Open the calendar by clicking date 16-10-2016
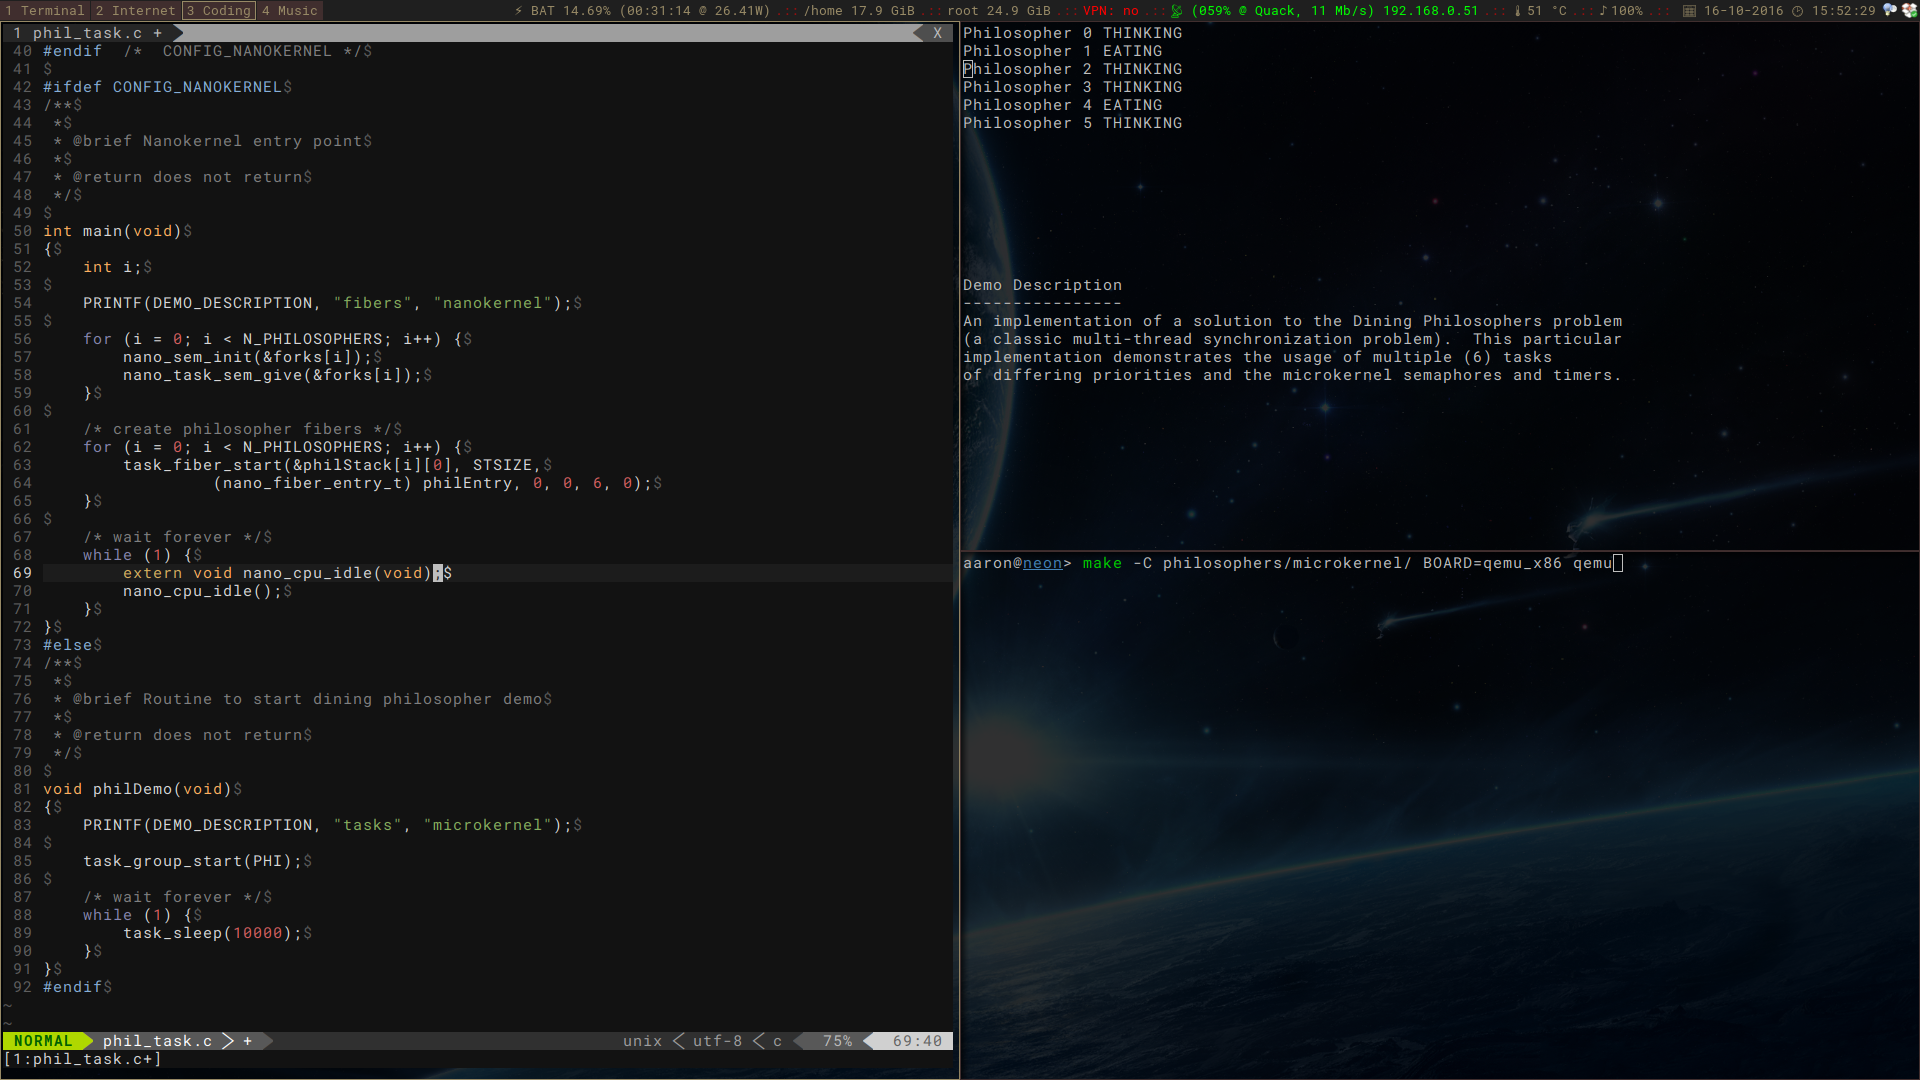 (x=1744, y=10)
